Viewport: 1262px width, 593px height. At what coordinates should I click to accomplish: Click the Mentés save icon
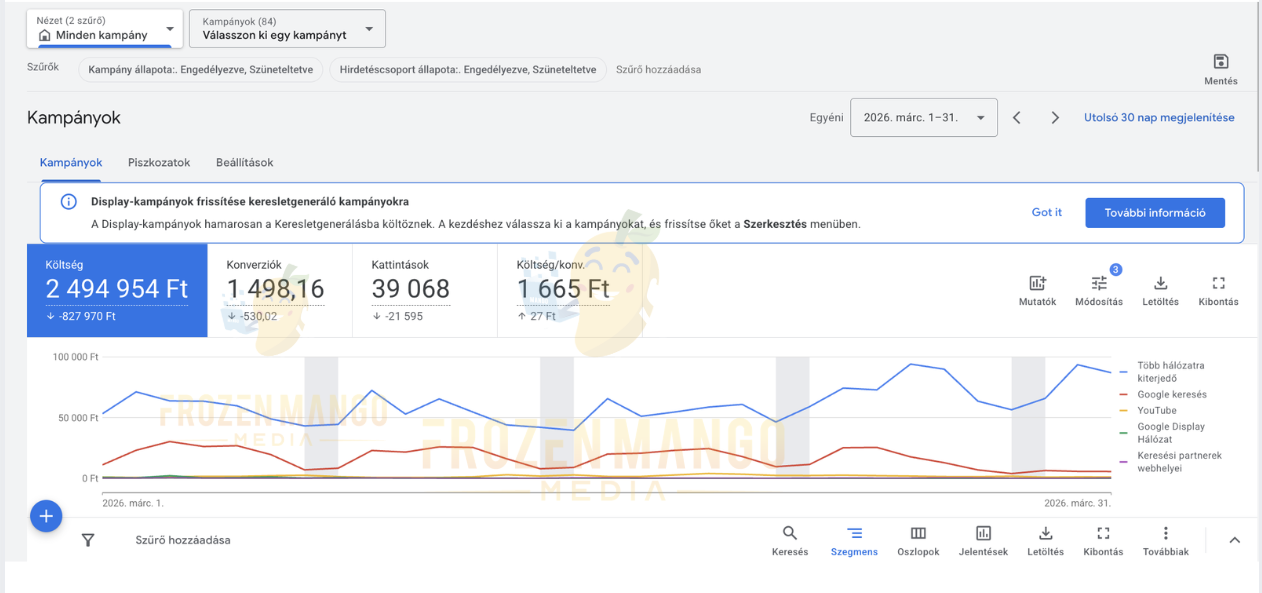click(x=1220, y=62)
